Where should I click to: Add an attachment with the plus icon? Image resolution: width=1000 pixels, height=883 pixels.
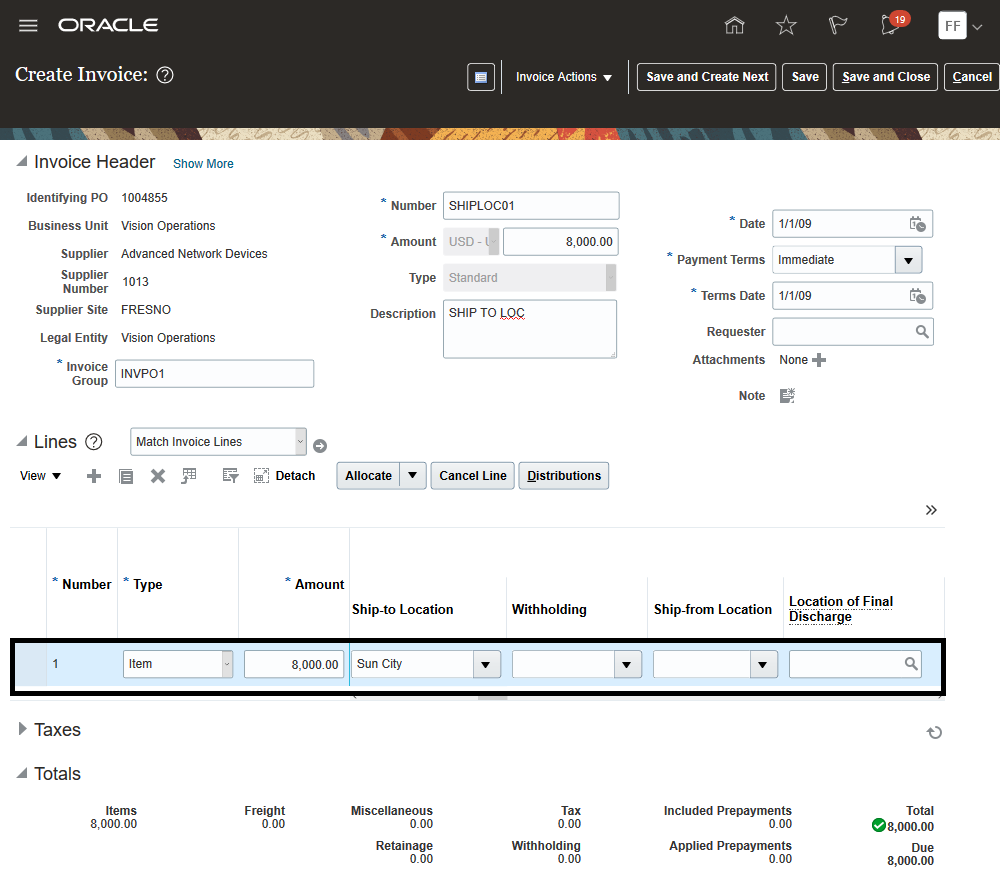click(819, 360)
